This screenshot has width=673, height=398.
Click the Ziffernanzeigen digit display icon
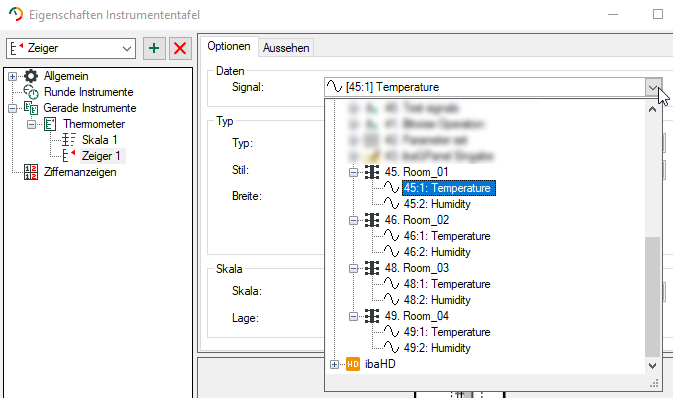click(x=31, y=172)
